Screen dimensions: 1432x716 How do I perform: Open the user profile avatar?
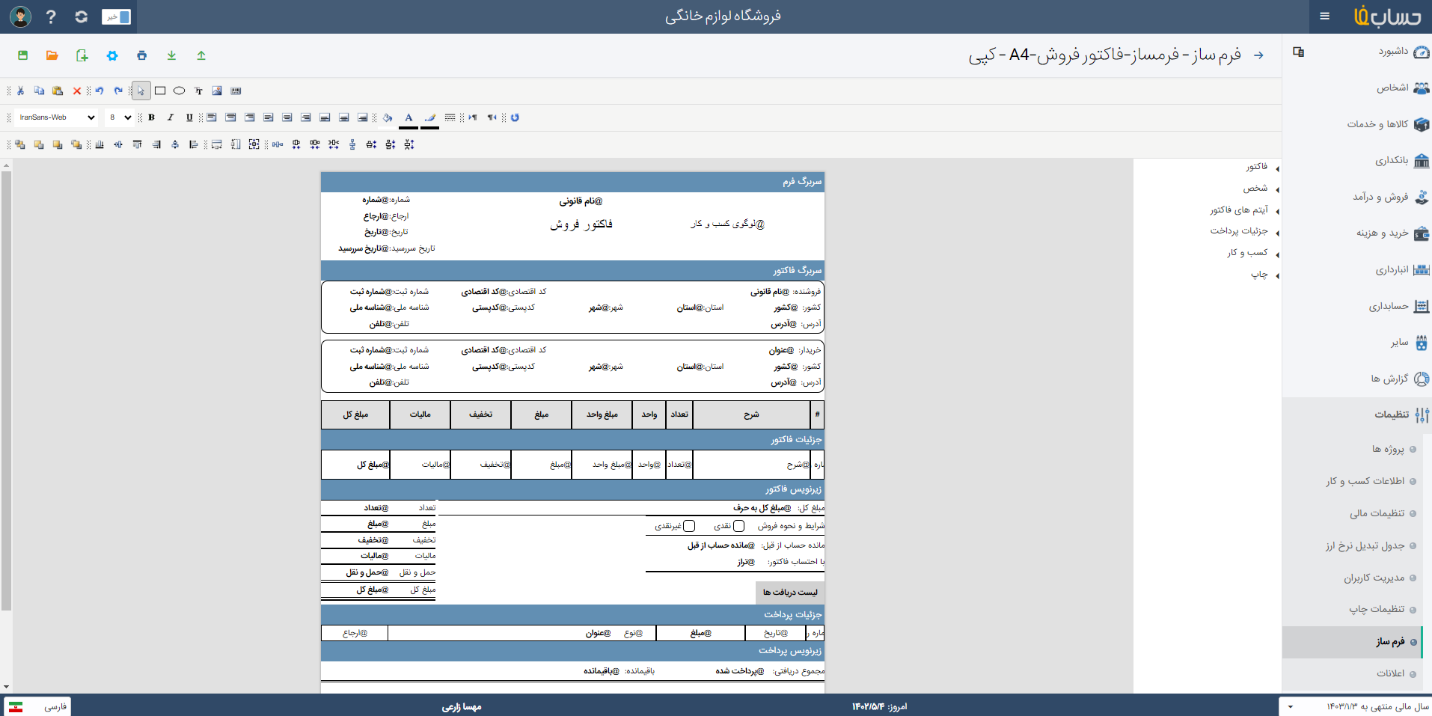coord(20,17)
